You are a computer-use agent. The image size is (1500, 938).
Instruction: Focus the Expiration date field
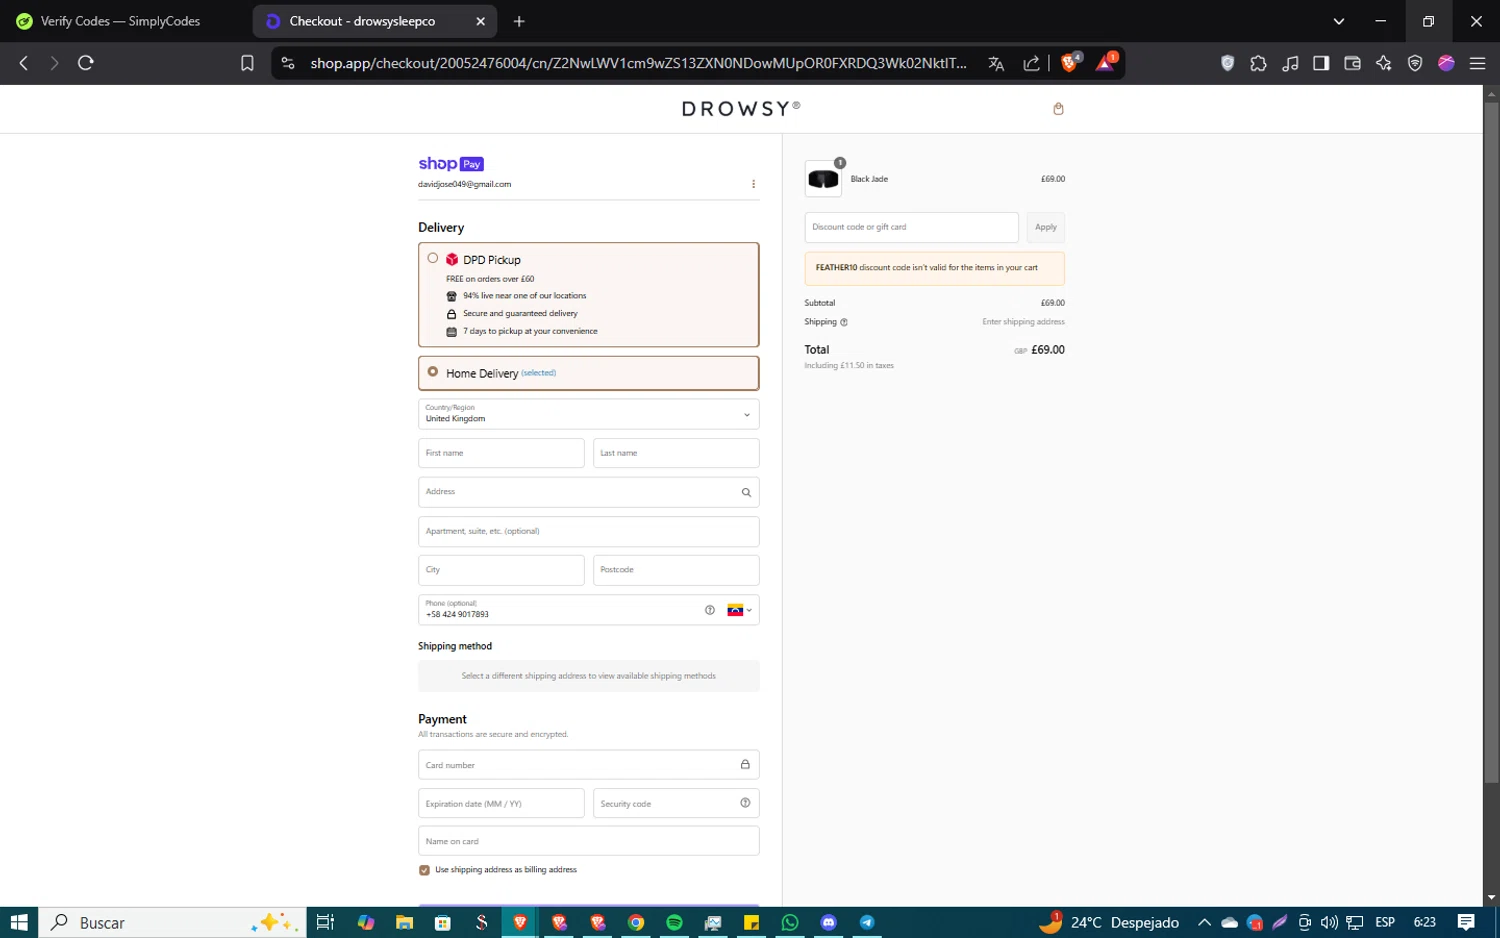point(501,803)
